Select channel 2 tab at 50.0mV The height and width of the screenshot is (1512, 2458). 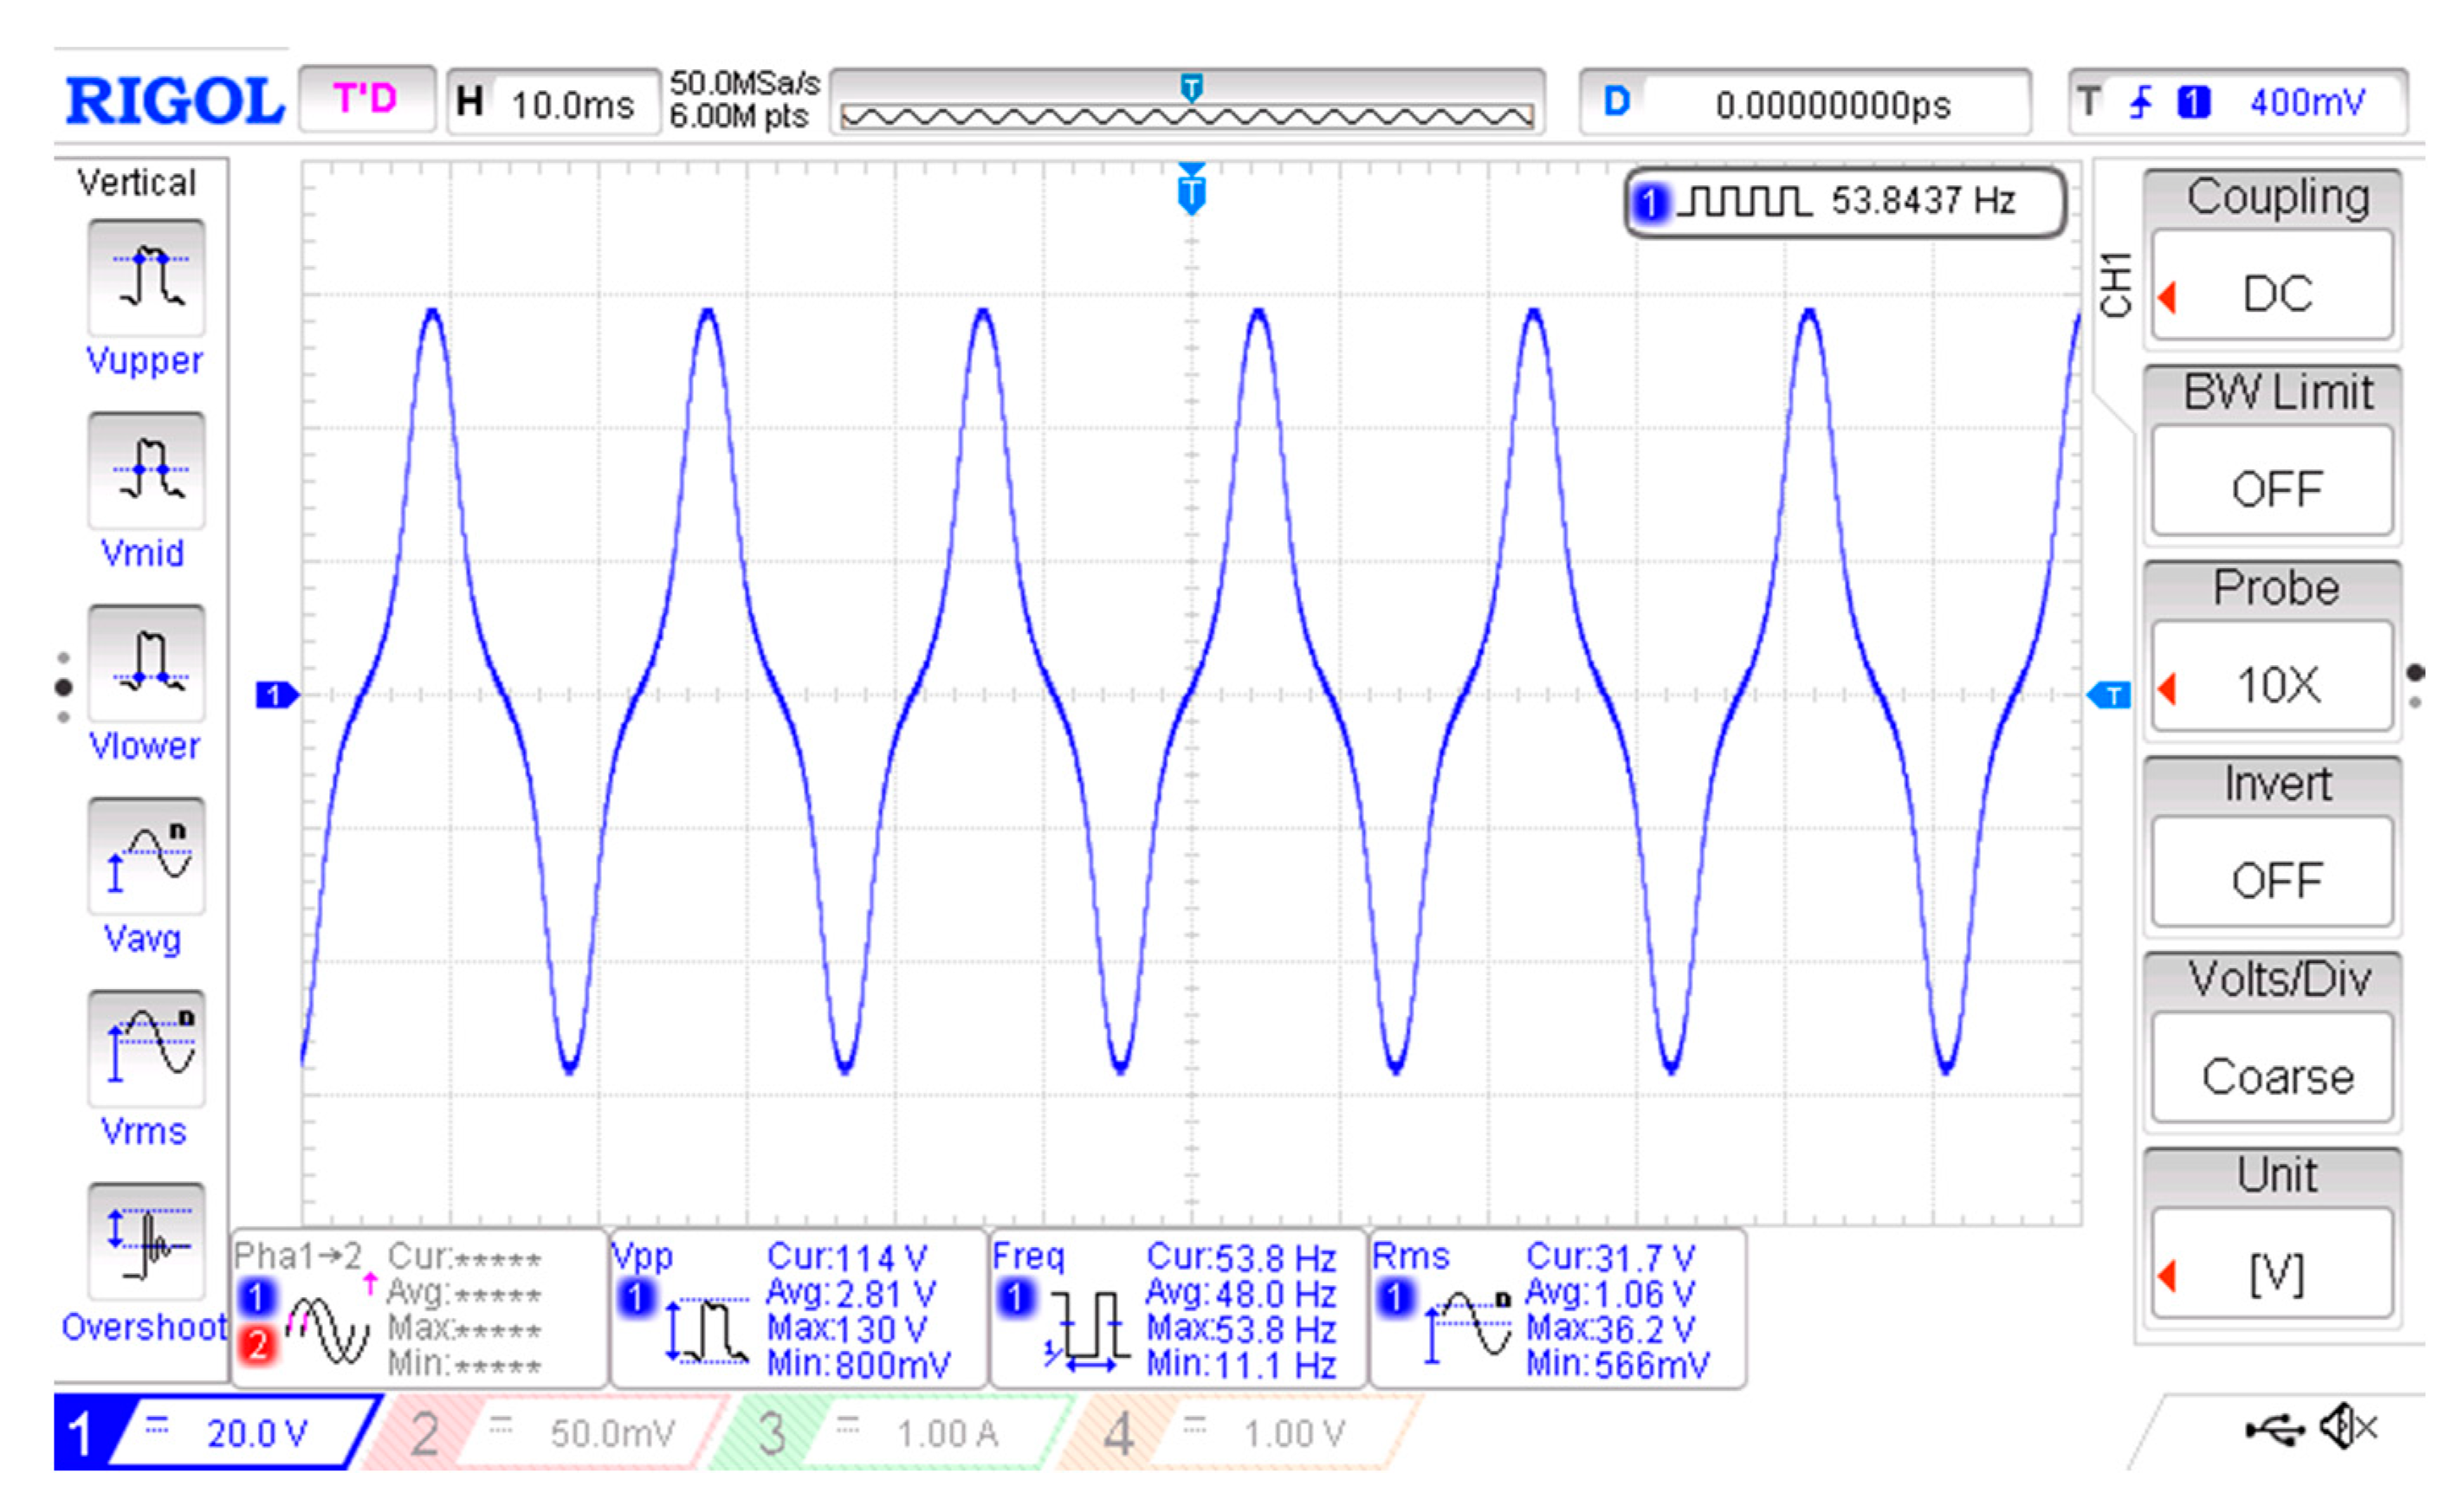(x=545, y=1433)
